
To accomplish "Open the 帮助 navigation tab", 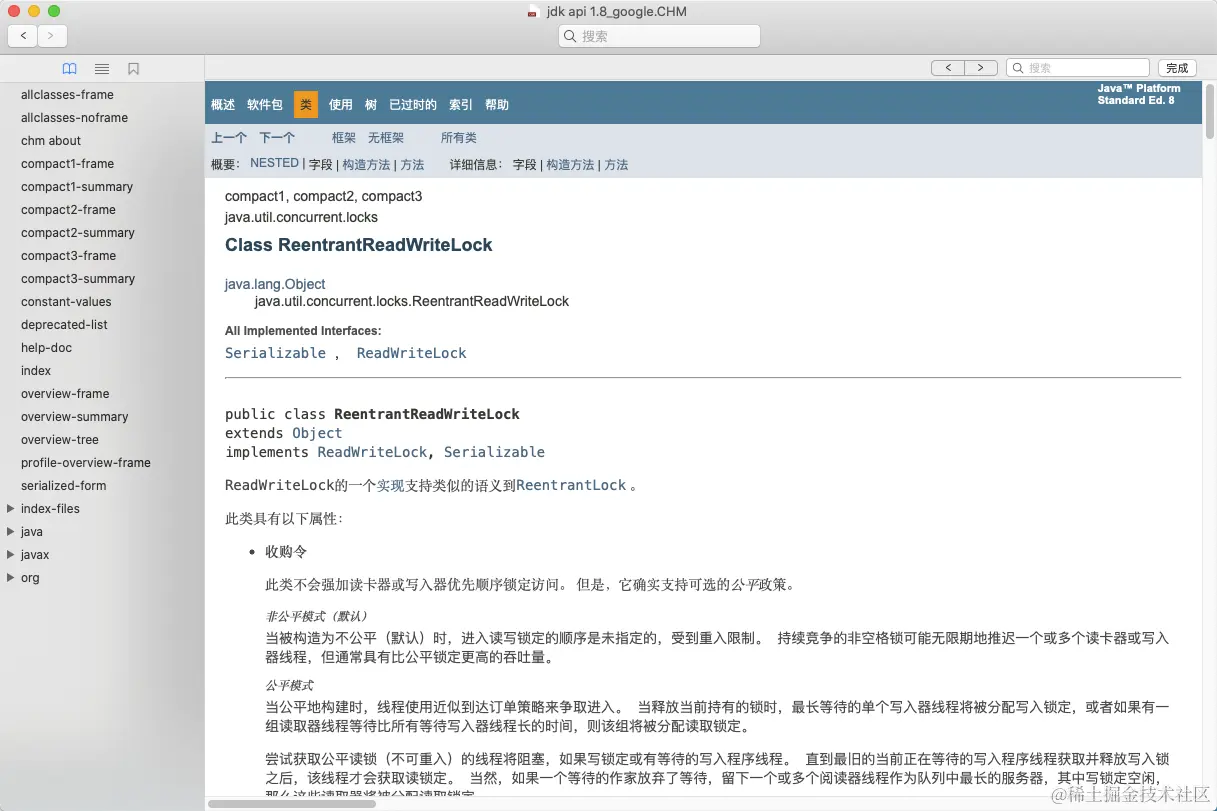I will 497,105.
